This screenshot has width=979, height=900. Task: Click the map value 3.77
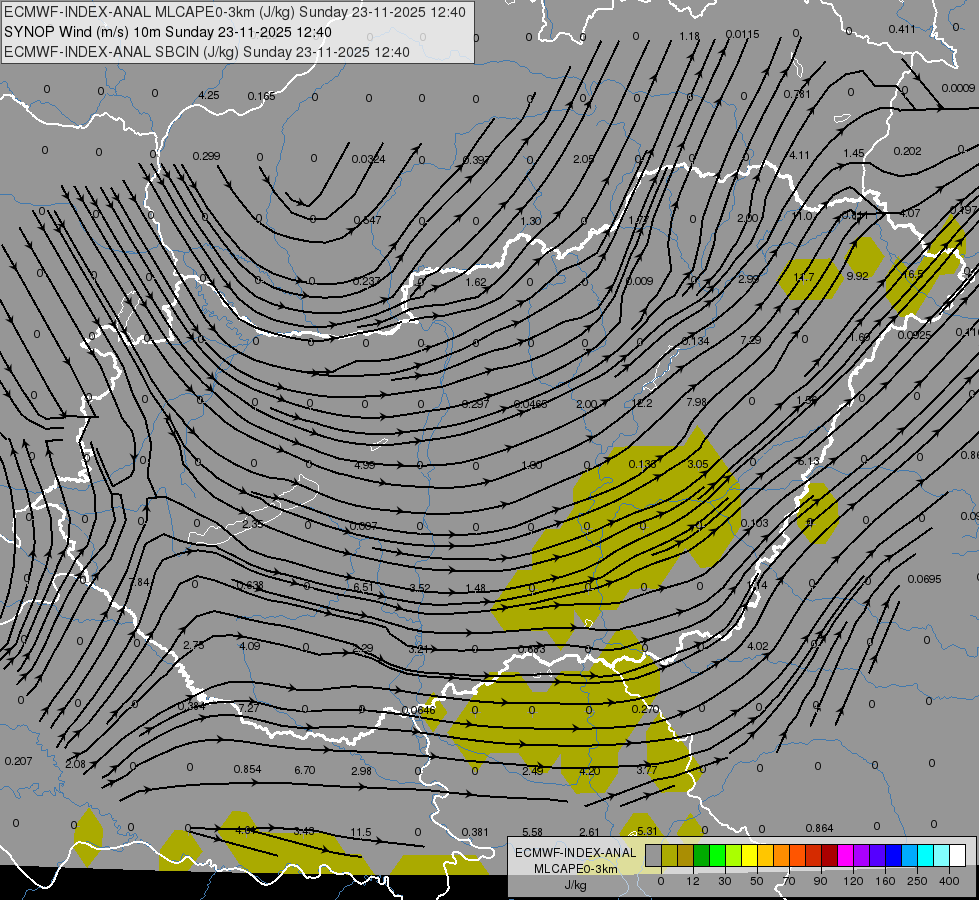[x=647, y=770]
